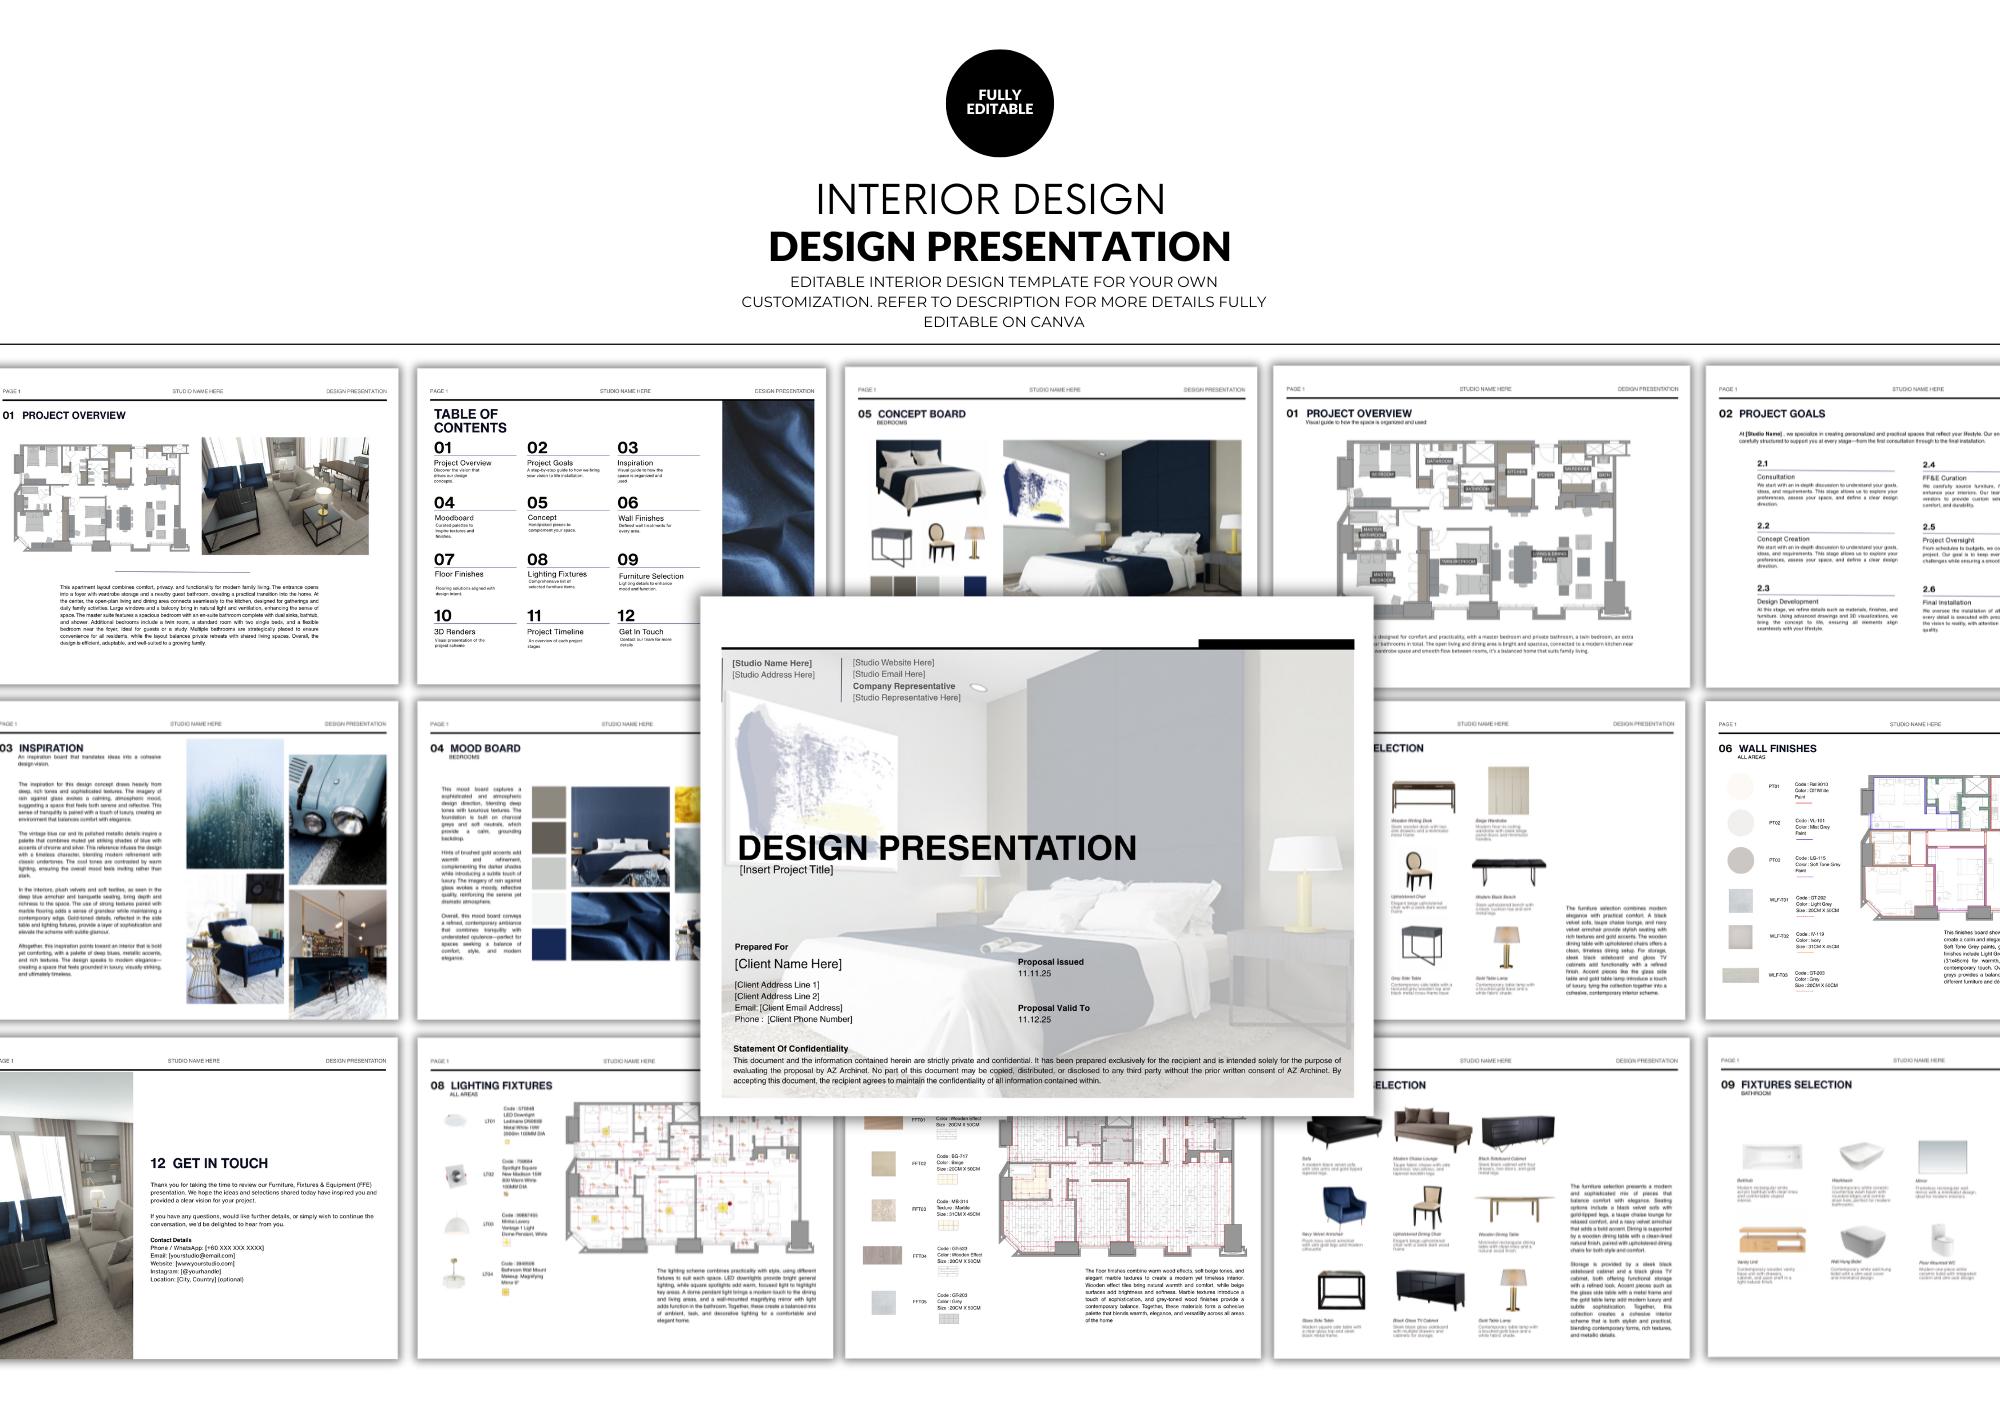Select the "Proposal Issued" date 11.11.25
Viewport: 2000px width, 1414px height.
pos(1034,973)
